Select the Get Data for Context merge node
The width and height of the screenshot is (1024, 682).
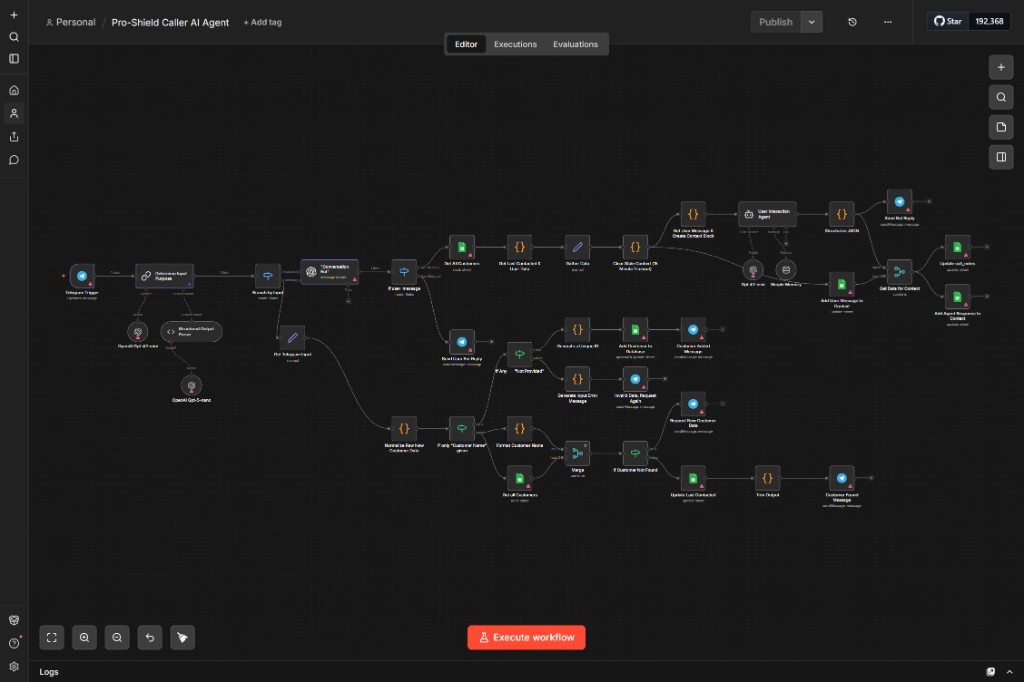tap(899, 272)
